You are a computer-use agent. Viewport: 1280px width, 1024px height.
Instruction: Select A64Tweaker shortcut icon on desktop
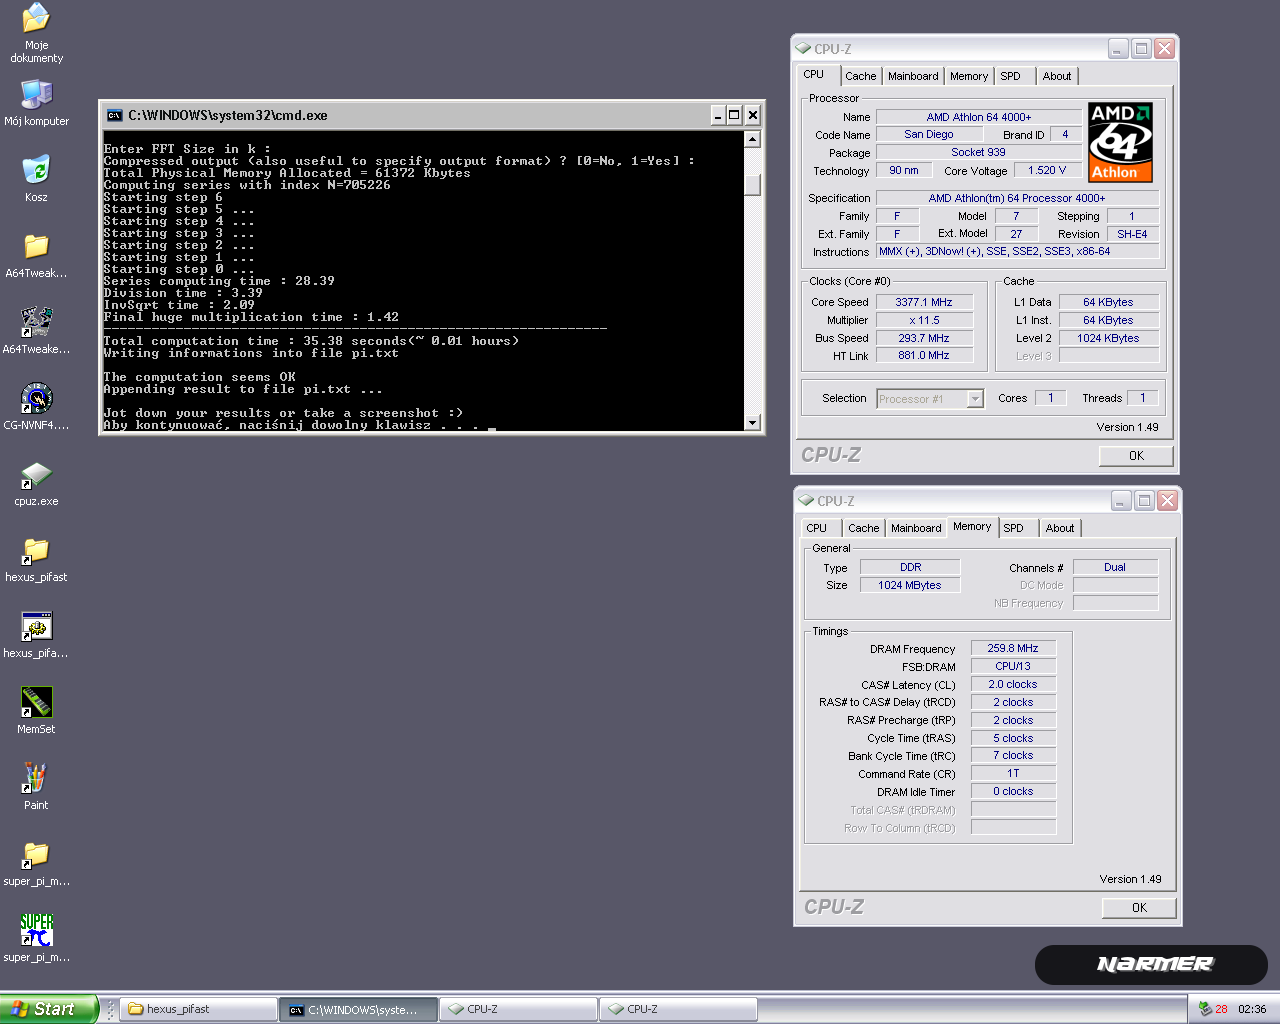36,322
